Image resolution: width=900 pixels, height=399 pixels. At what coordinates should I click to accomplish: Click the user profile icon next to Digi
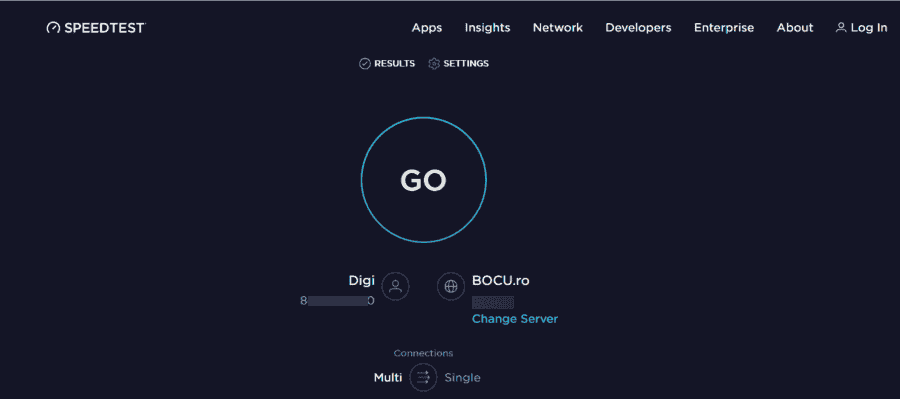[395, 286]
